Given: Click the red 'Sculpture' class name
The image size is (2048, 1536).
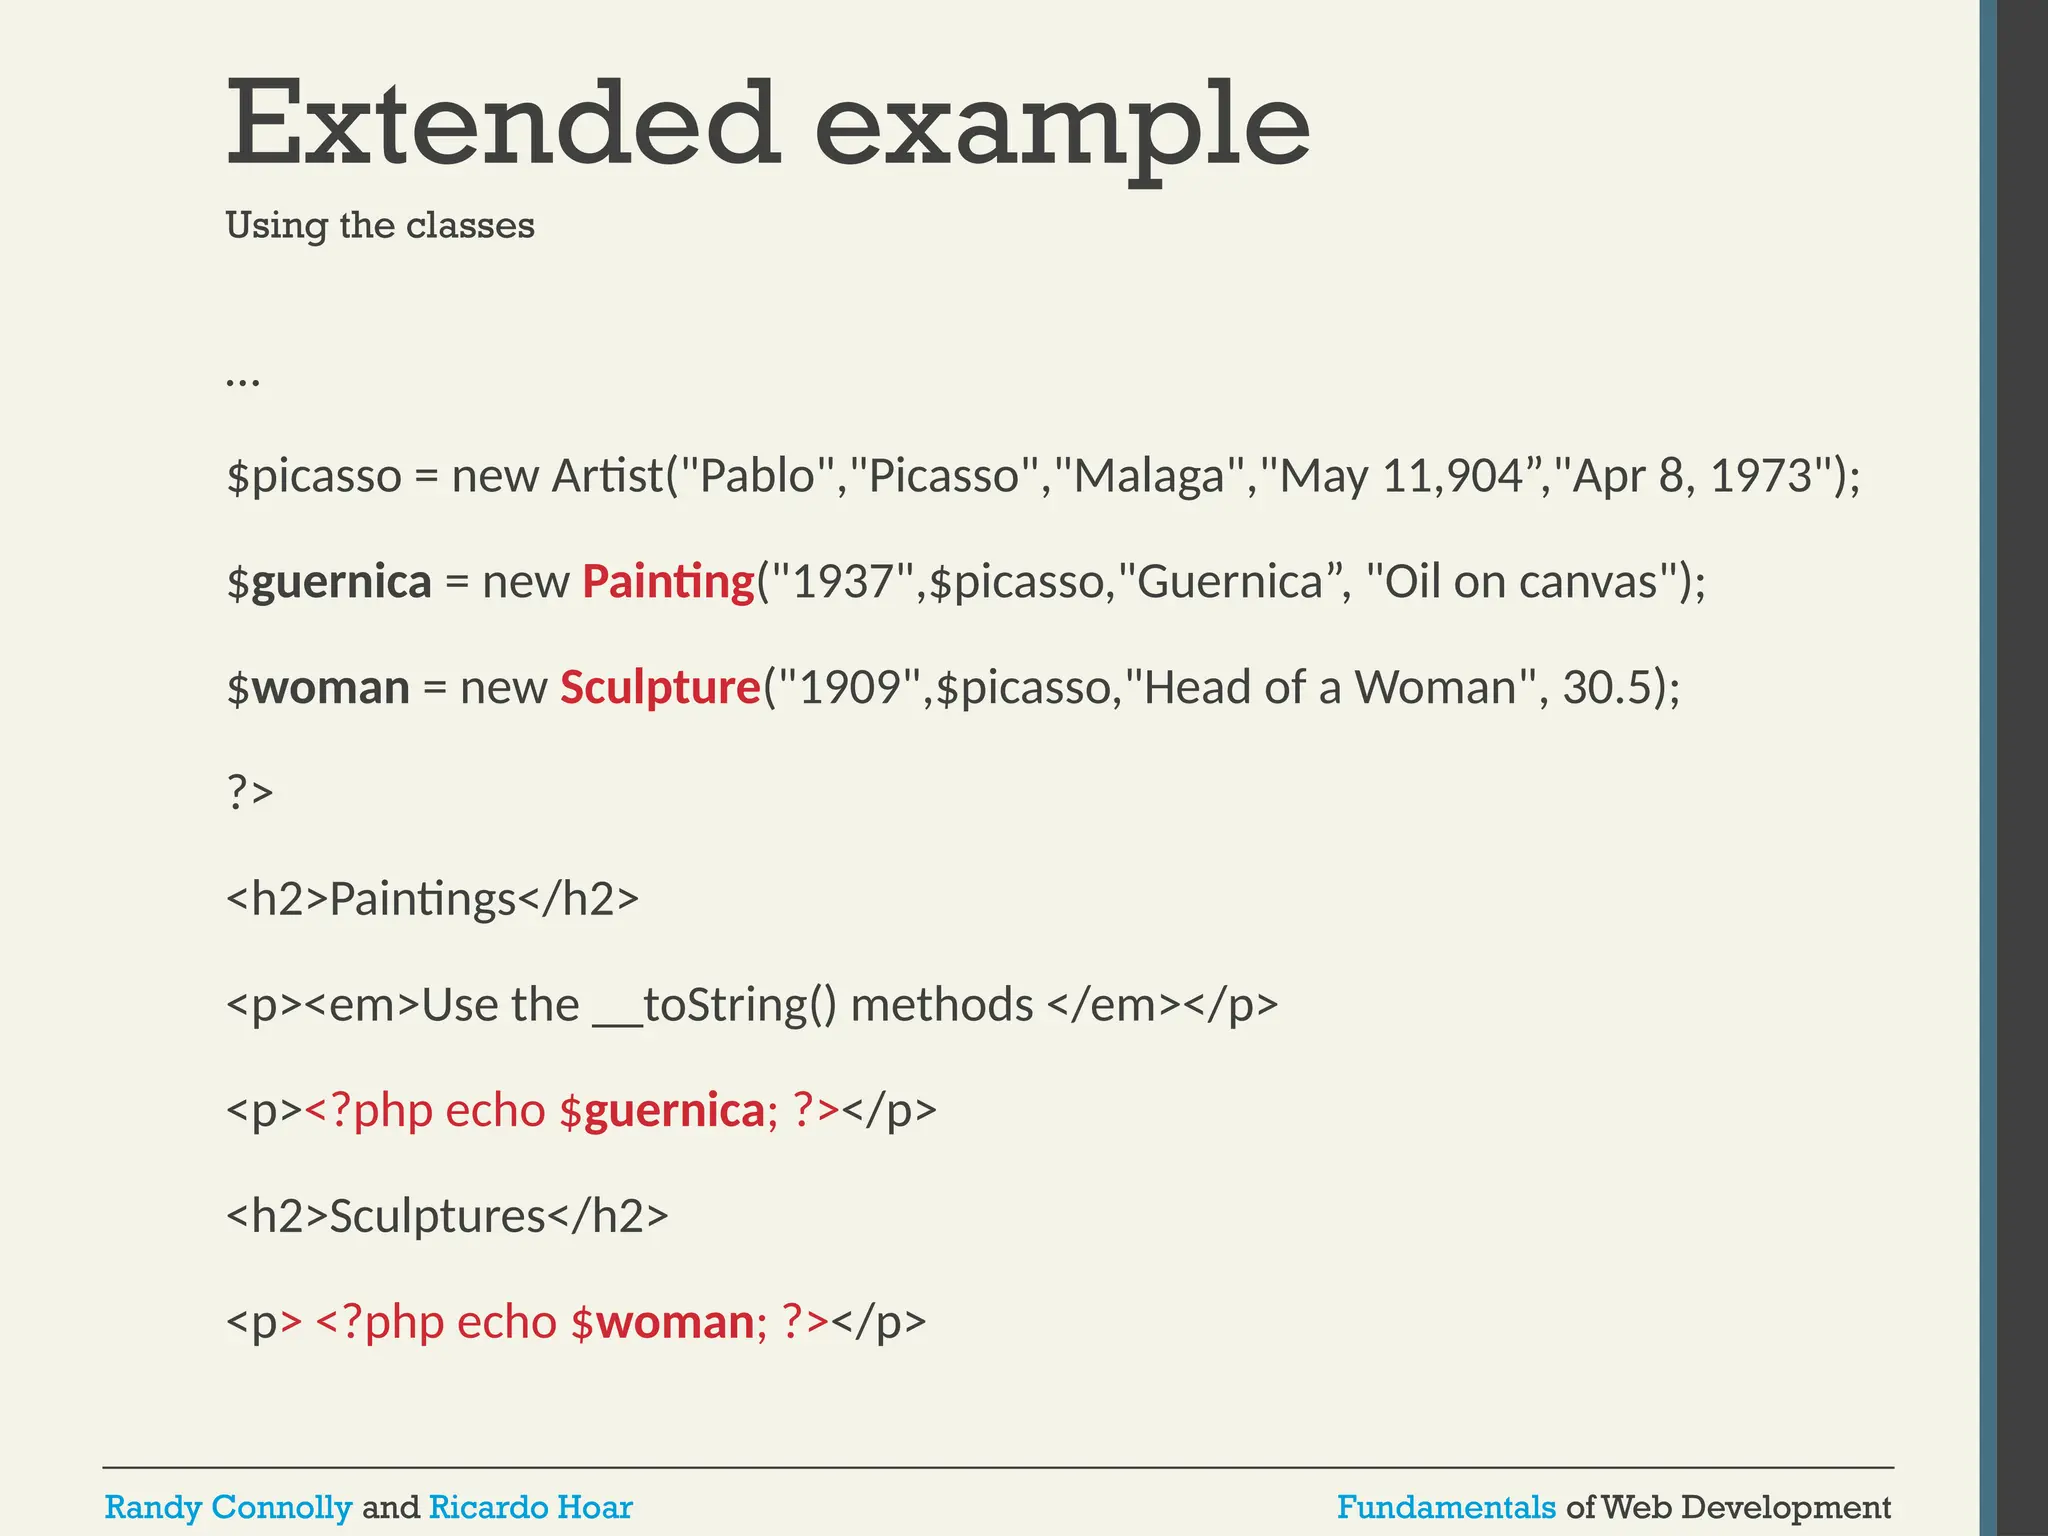Looking at the screenshot, I should click(660, 687).
